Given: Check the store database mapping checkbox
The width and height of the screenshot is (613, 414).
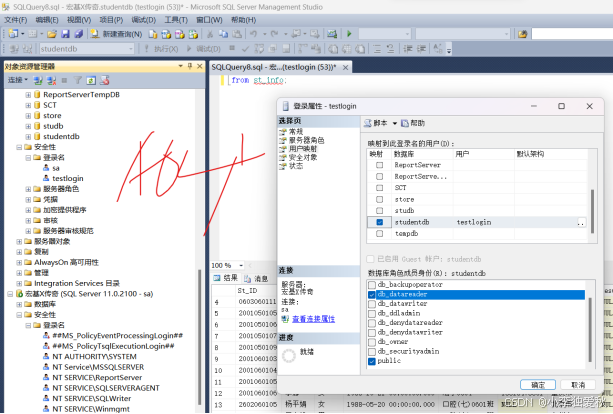Looking at the screenshot, I should tap(379, 199).
